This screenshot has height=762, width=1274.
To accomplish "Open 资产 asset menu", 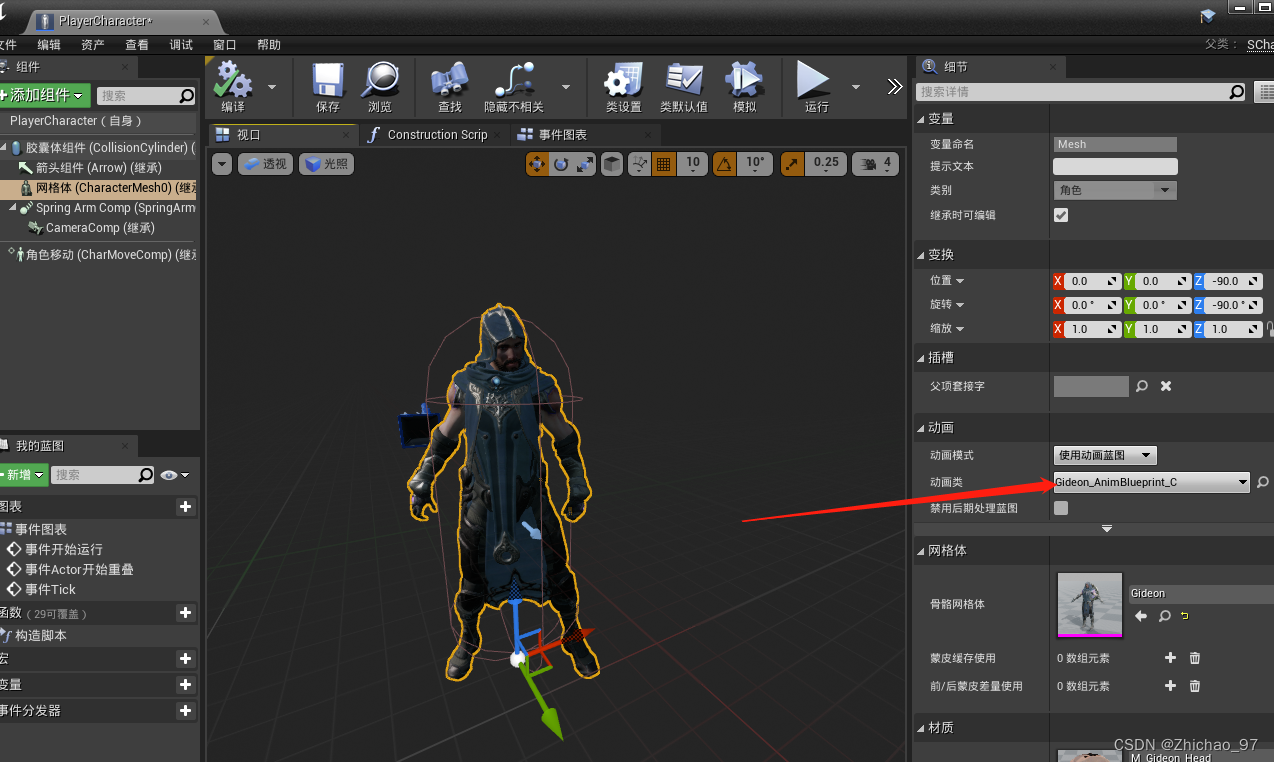I will pos(93,45).
